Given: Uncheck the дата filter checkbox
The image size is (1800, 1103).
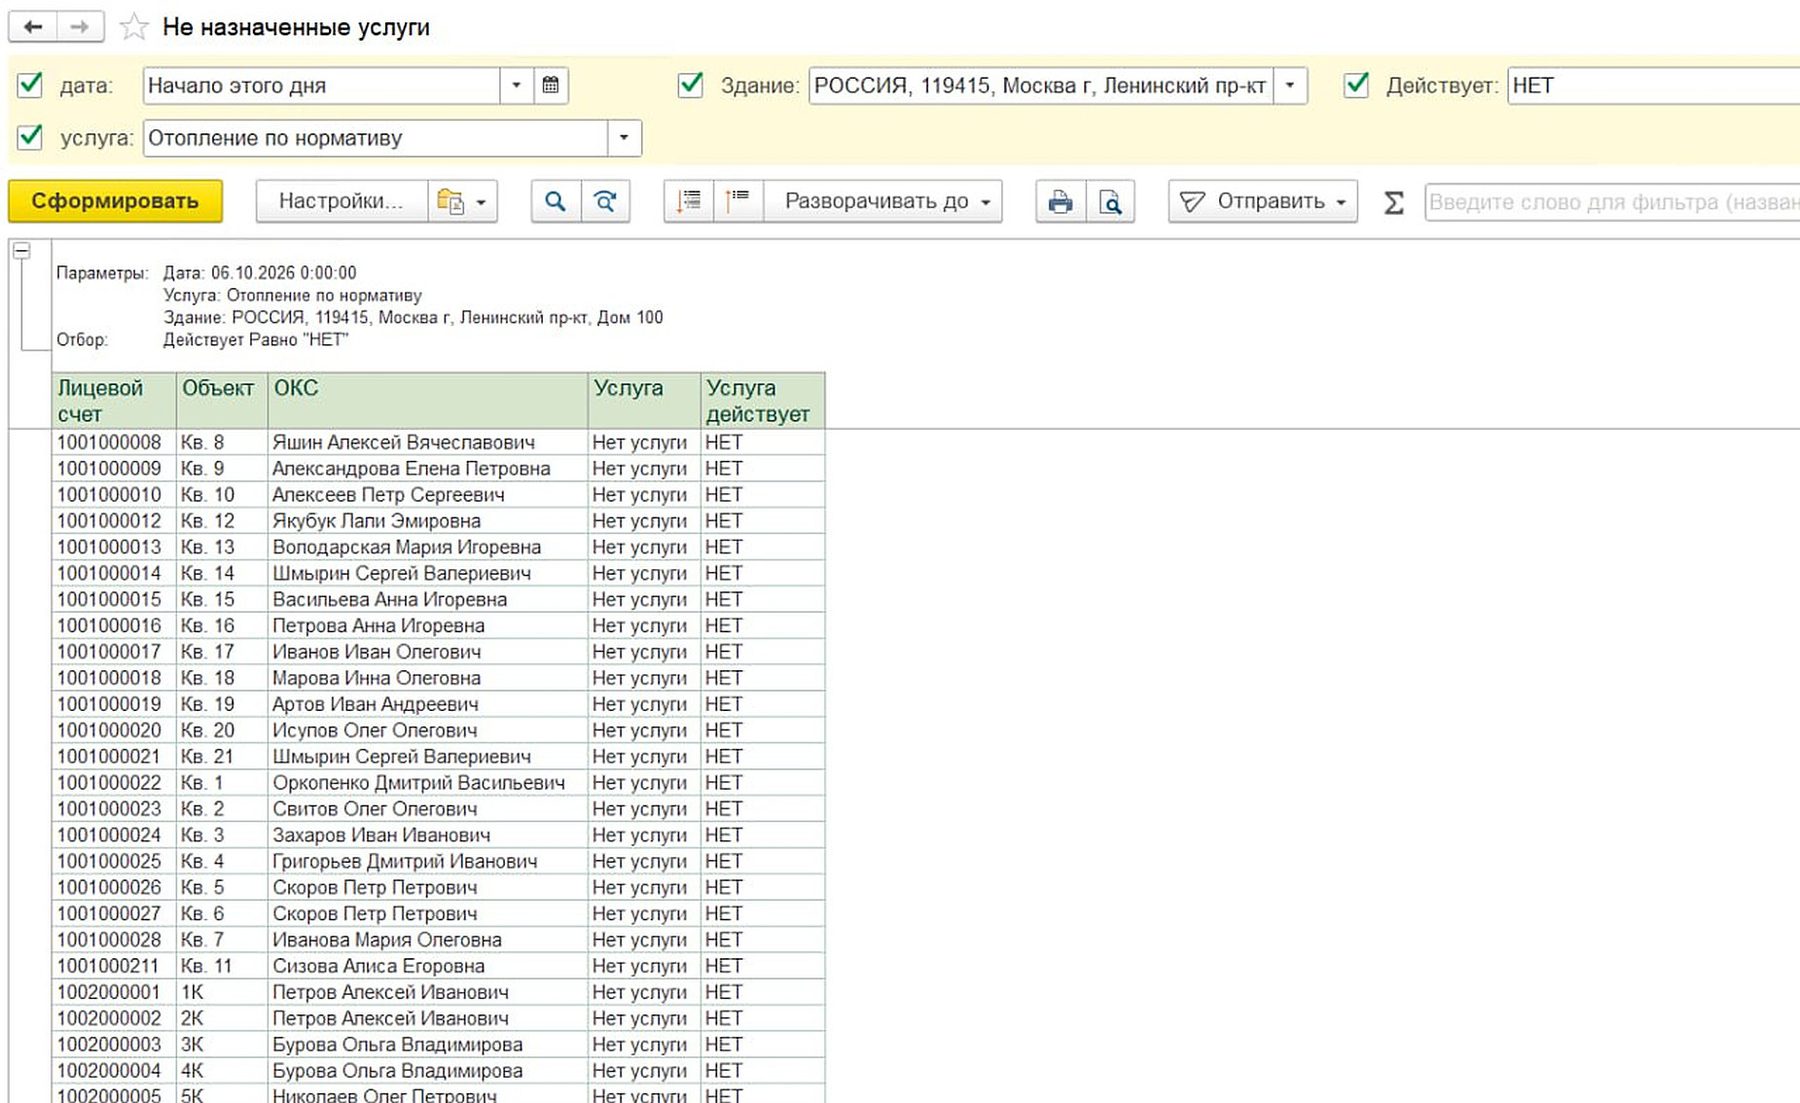Looking at the screenshot, I should (x=30, y=85).
